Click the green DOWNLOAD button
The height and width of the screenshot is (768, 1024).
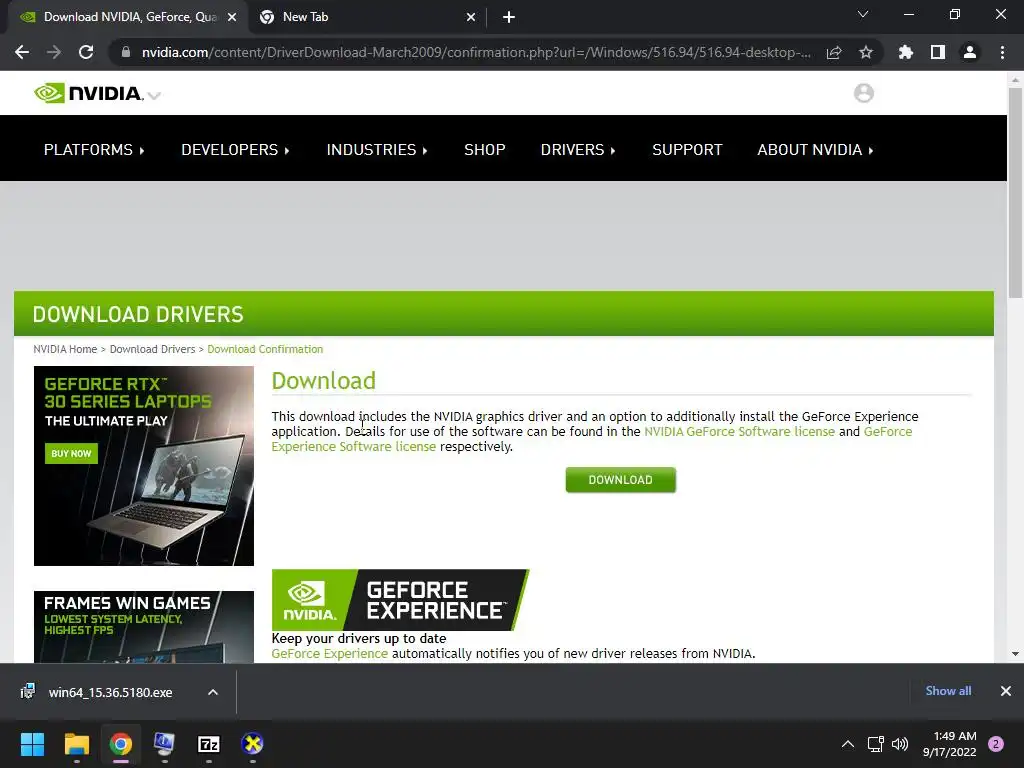(x=620, y=480)
